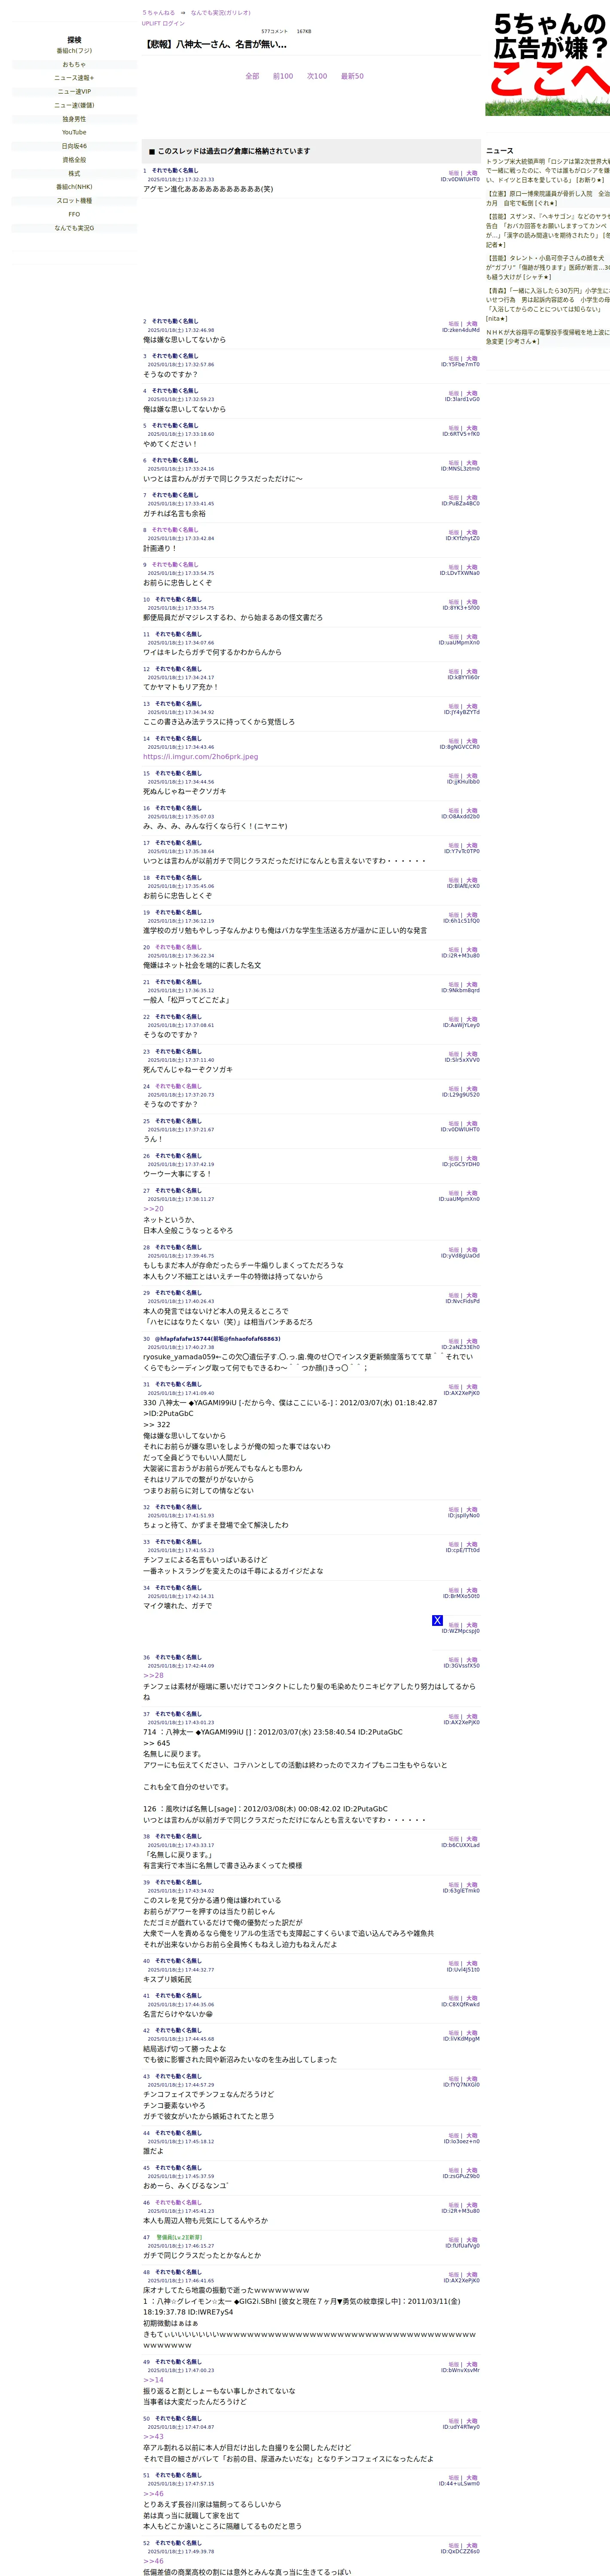610x2576 pixels.
Task: Show the 最新50 posts
Action: tap(352, 76)
